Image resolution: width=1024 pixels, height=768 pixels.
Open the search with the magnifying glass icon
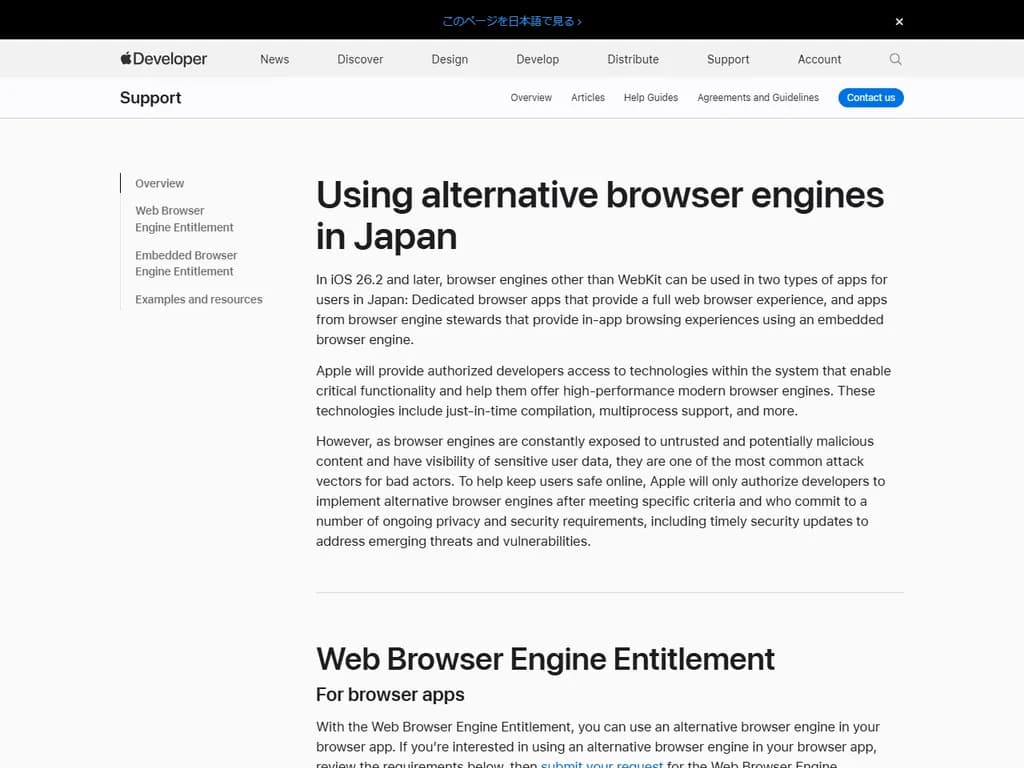click(x=895, y=60)
